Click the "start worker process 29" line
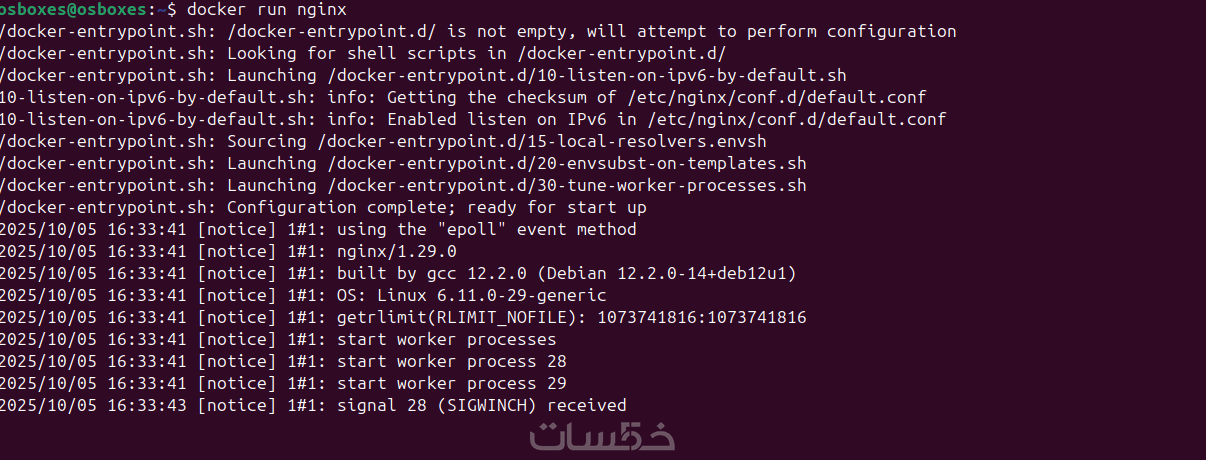 [x=451, y=383]
